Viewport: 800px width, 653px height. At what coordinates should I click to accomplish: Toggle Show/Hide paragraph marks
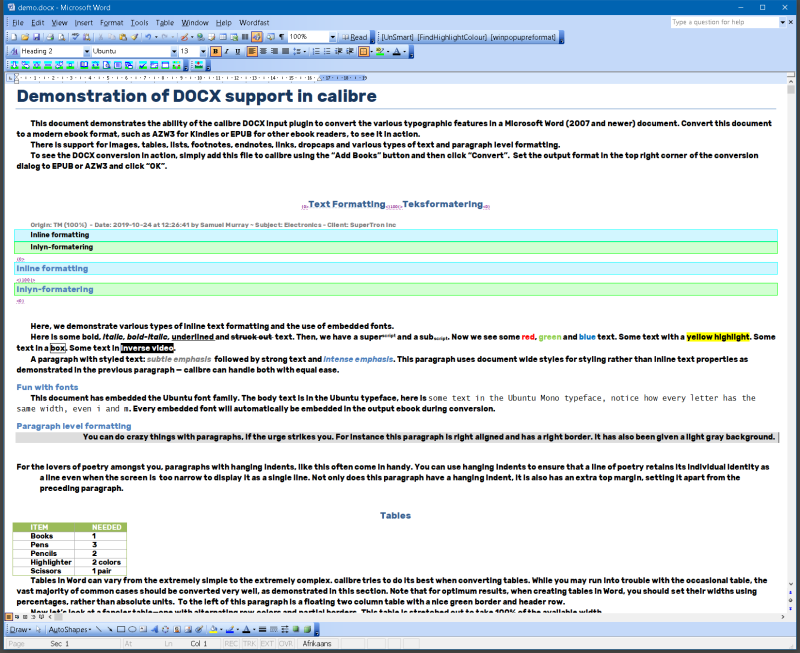[x=282, y=37]
